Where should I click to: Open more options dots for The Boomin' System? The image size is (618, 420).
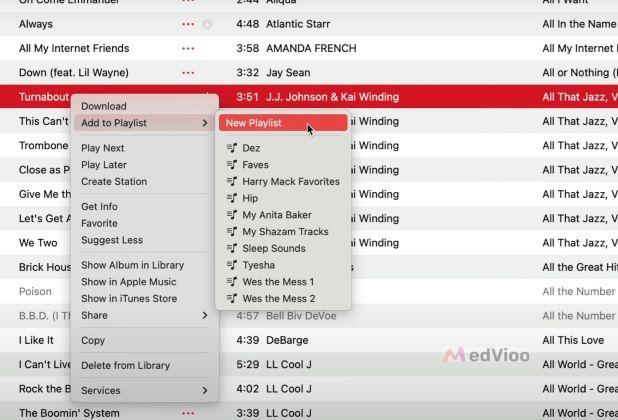(x=188, y=413)
